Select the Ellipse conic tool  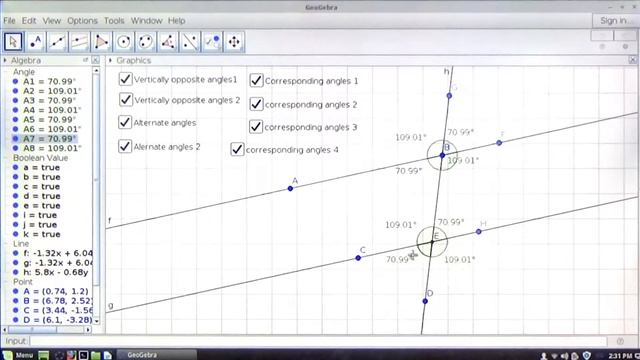click(146, 42)
